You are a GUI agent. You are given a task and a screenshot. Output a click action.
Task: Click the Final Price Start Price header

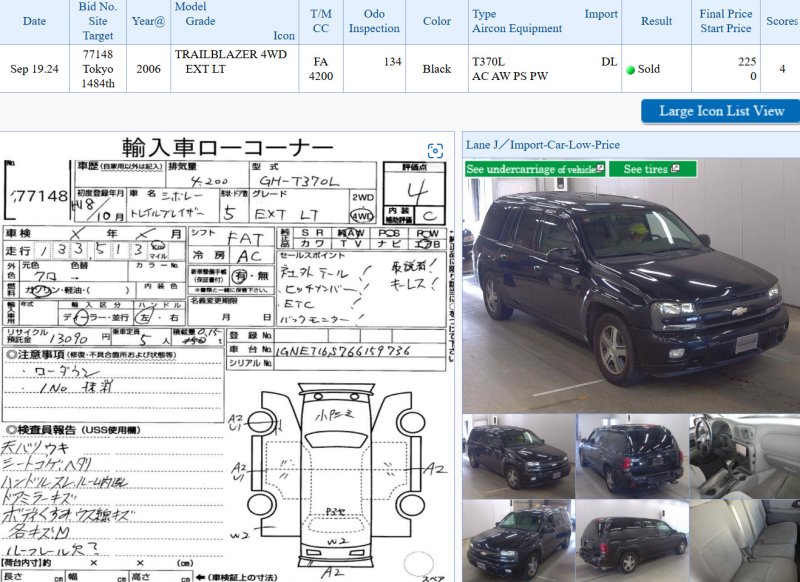[x=726, y=21]
